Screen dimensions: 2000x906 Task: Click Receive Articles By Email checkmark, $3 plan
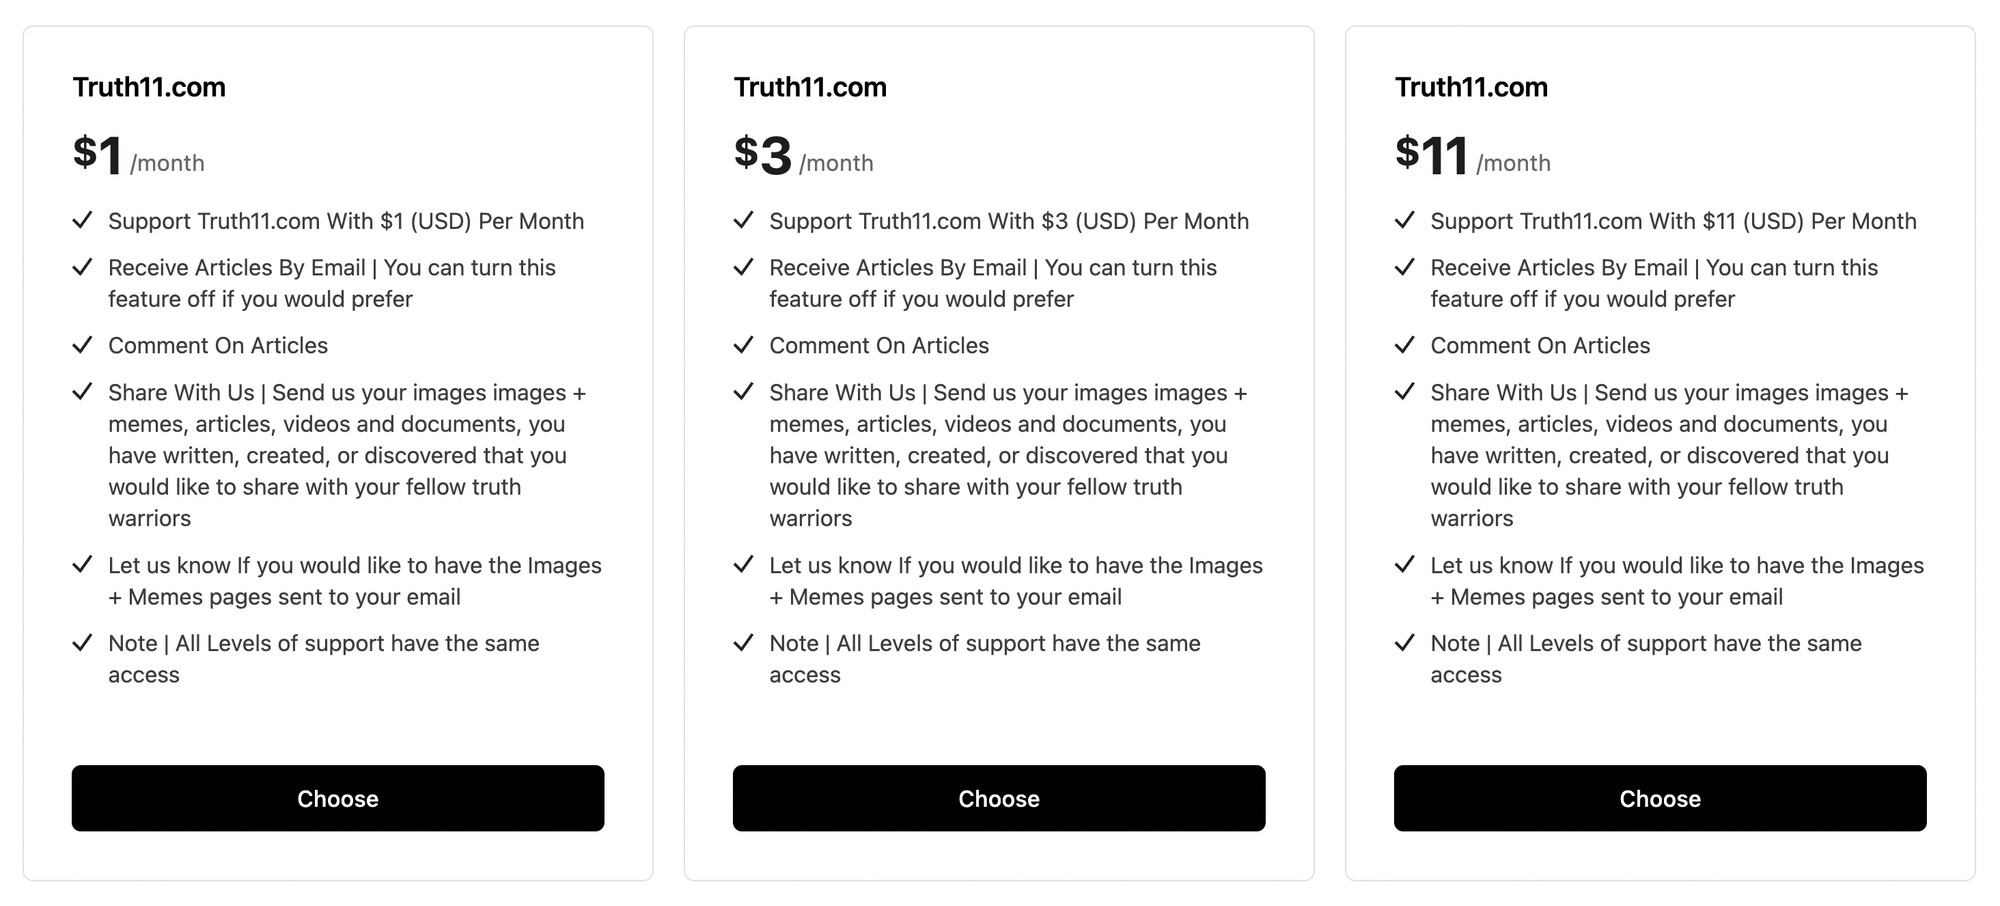[x=743, y=267]
